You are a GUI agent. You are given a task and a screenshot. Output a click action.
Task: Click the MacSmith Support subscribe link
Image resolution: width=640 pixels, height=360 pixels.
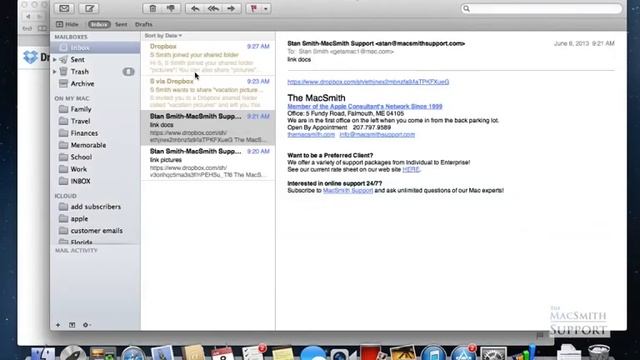pyautogui.click(x=348, y=191)
